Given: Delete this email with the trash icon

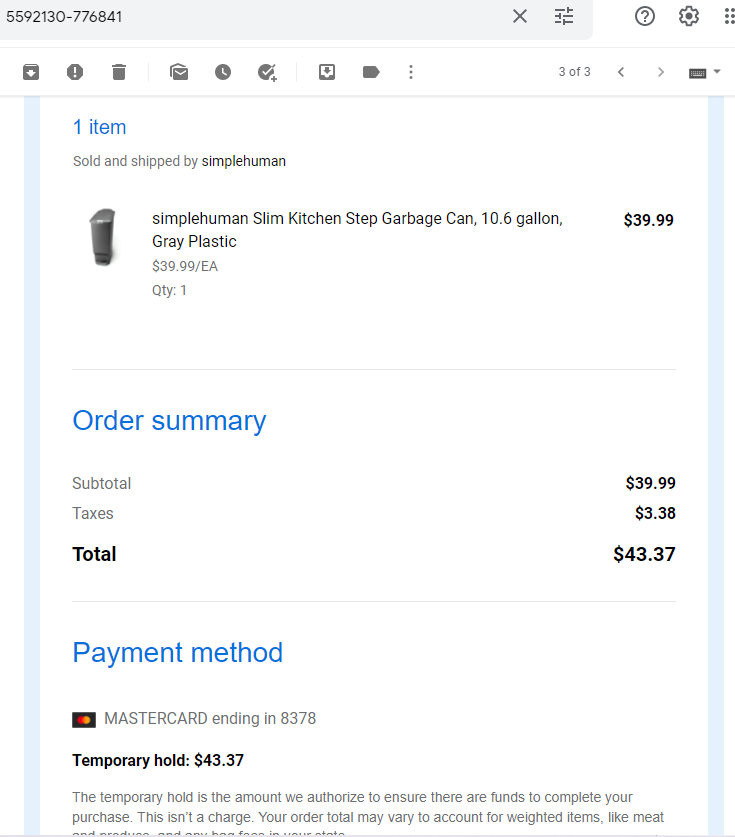Looking at the screenshot, I should [119, 72].
